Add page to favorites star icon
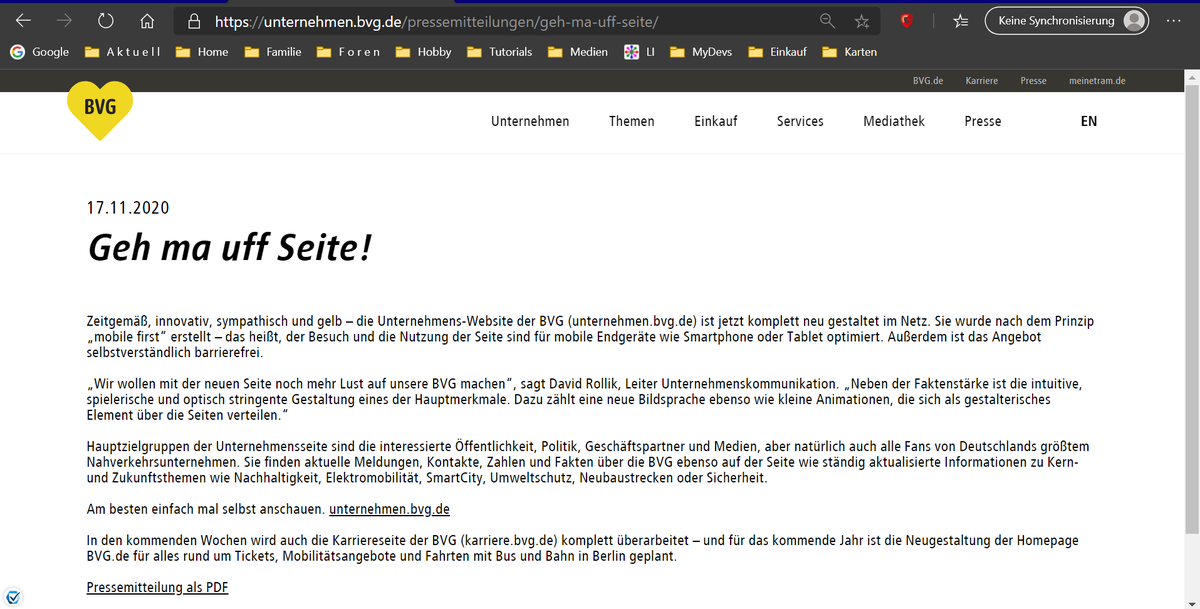Screen dimensions: 1200x609 pos(862,20)
